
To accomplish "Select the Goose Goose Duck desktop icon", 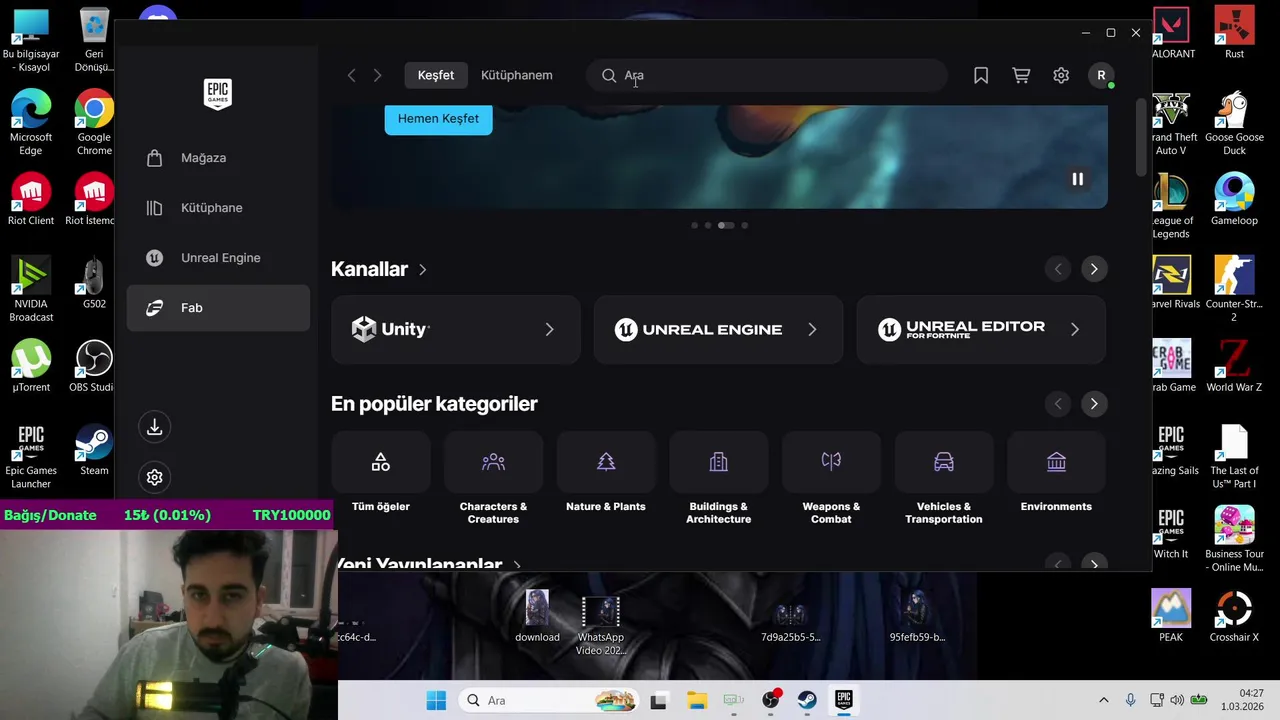I will [x=1234, y=124].
